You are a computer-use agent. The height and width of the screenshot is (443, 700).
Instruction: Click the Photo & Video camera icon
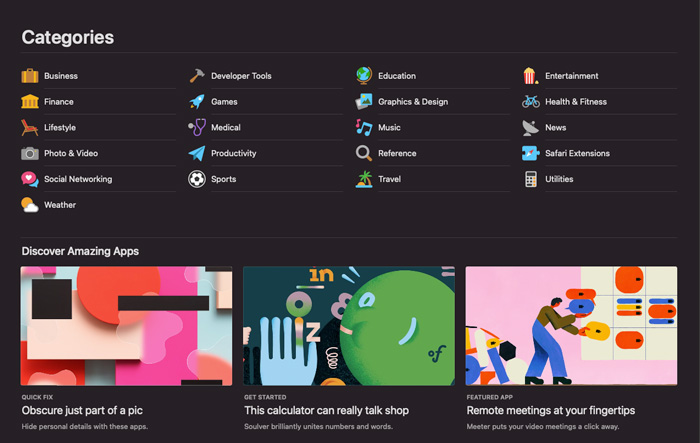coord(30,154)
